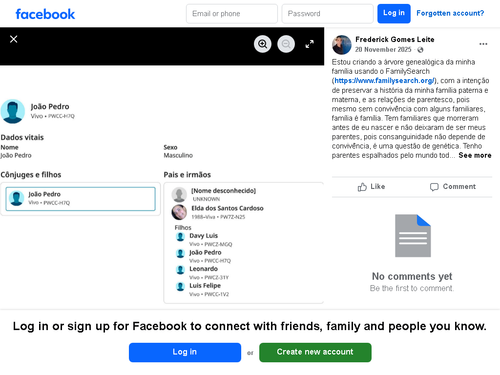Click the João Pedro icon under Filhos
Image resolution: width=500 pixels, height=375 pixels.
click(180, 253)
